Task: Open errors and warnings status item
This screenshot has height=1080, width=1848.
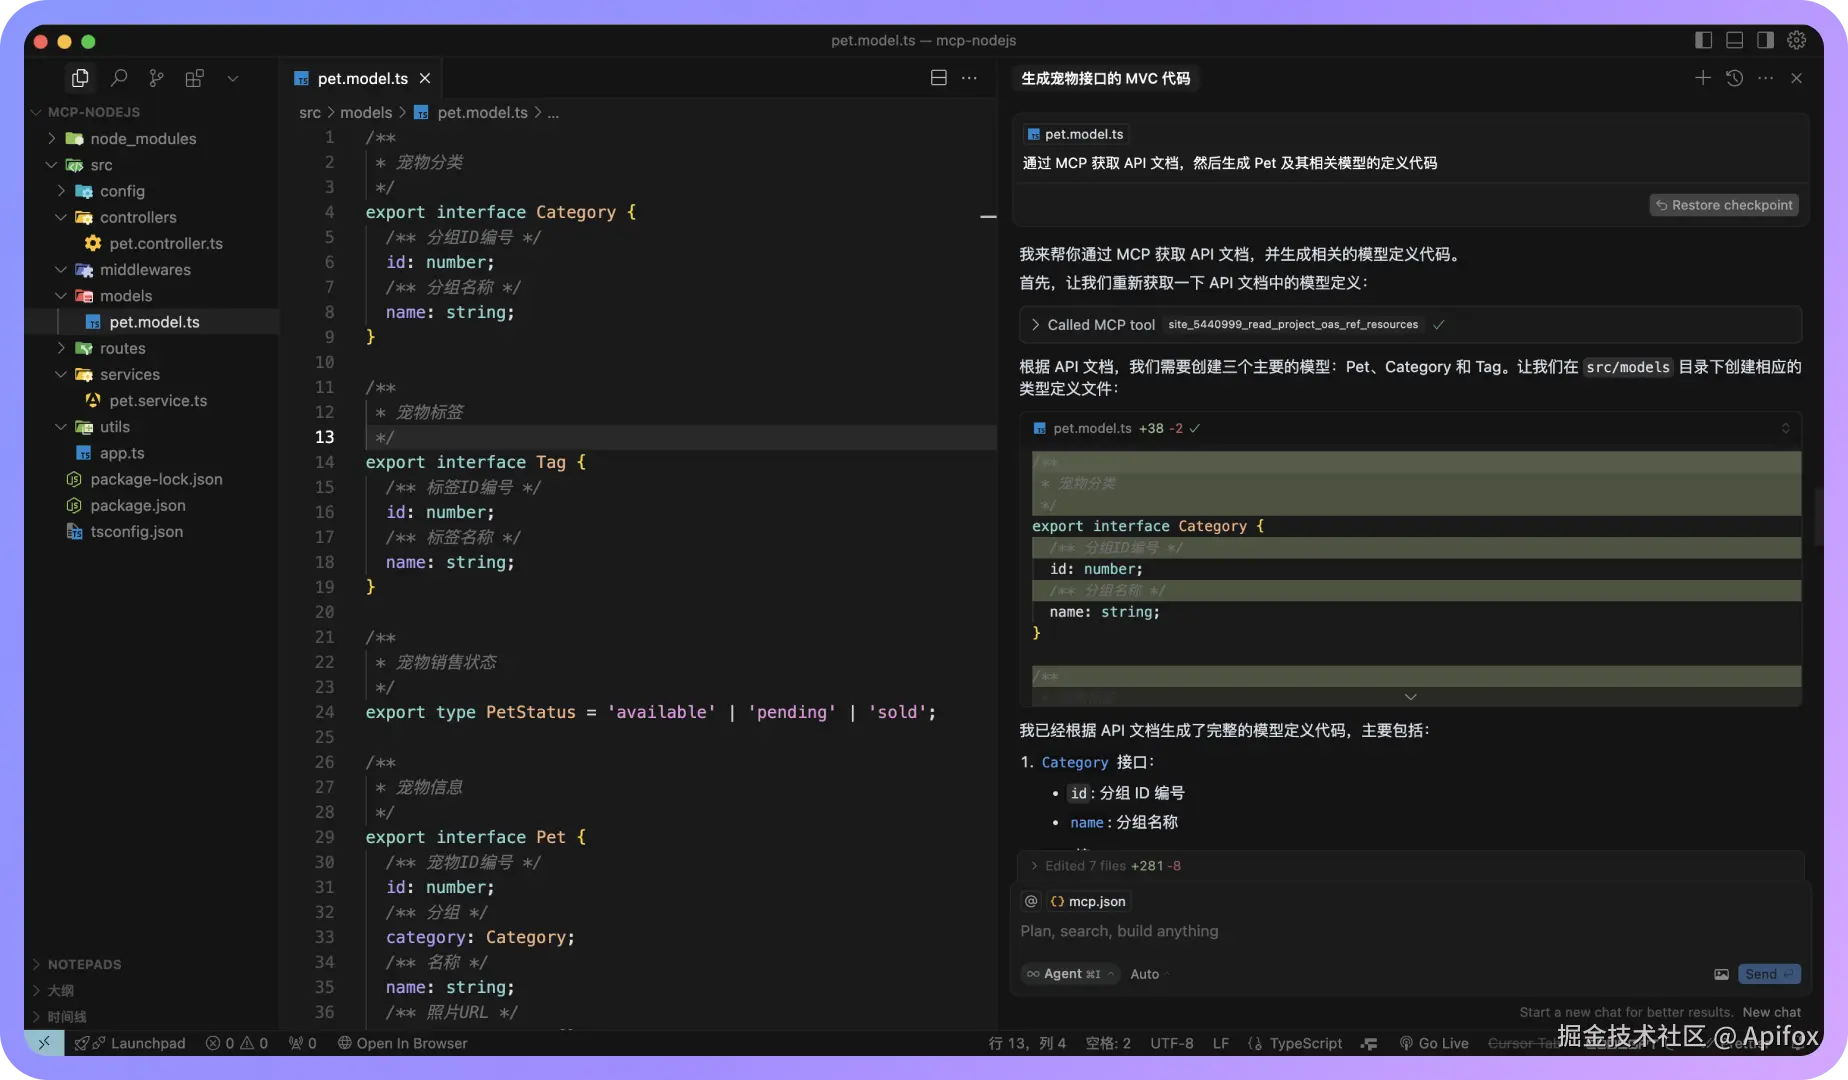Action: [237, 1043]
